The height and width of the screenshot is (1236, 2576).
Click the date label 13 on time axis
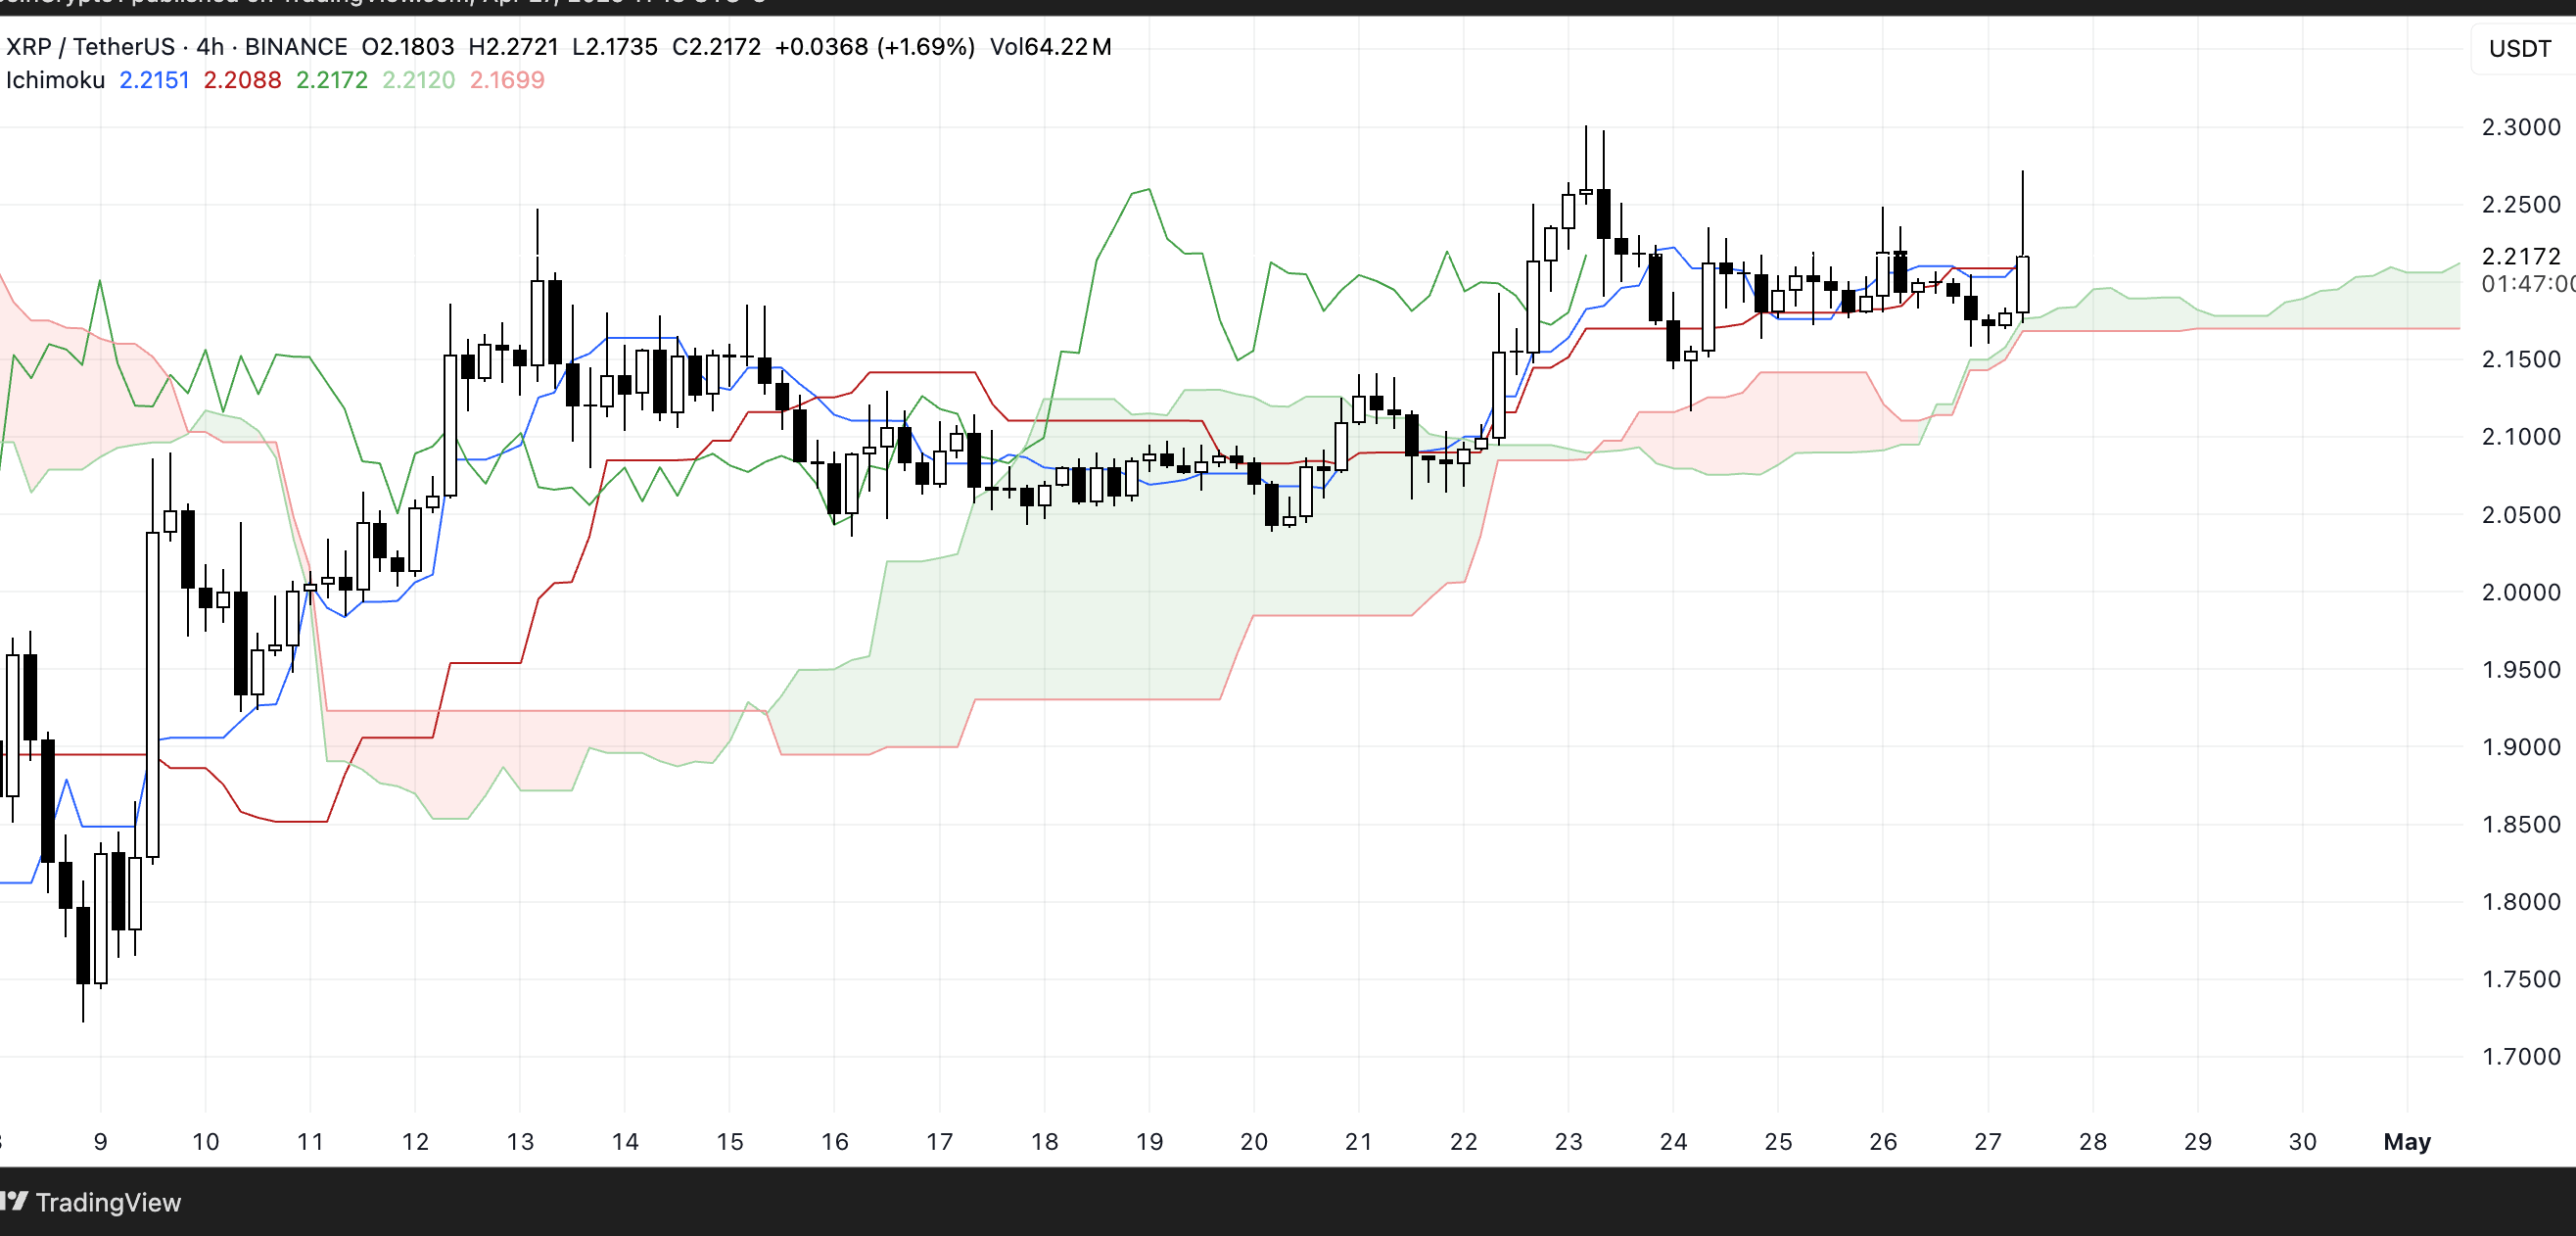click(520, 1141)
